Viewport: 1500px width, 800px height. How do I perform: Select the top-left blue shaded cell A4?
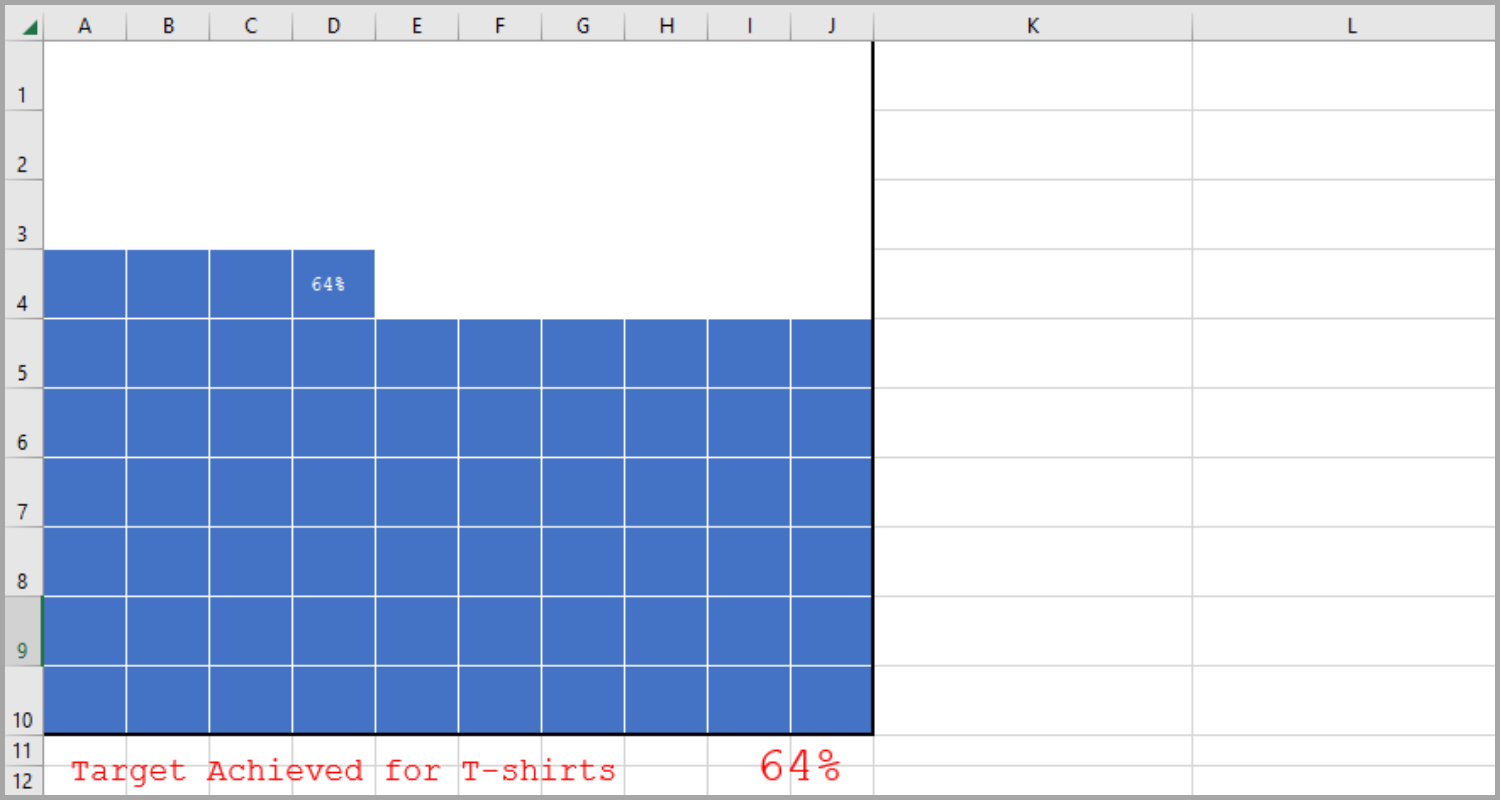[85, 283]
